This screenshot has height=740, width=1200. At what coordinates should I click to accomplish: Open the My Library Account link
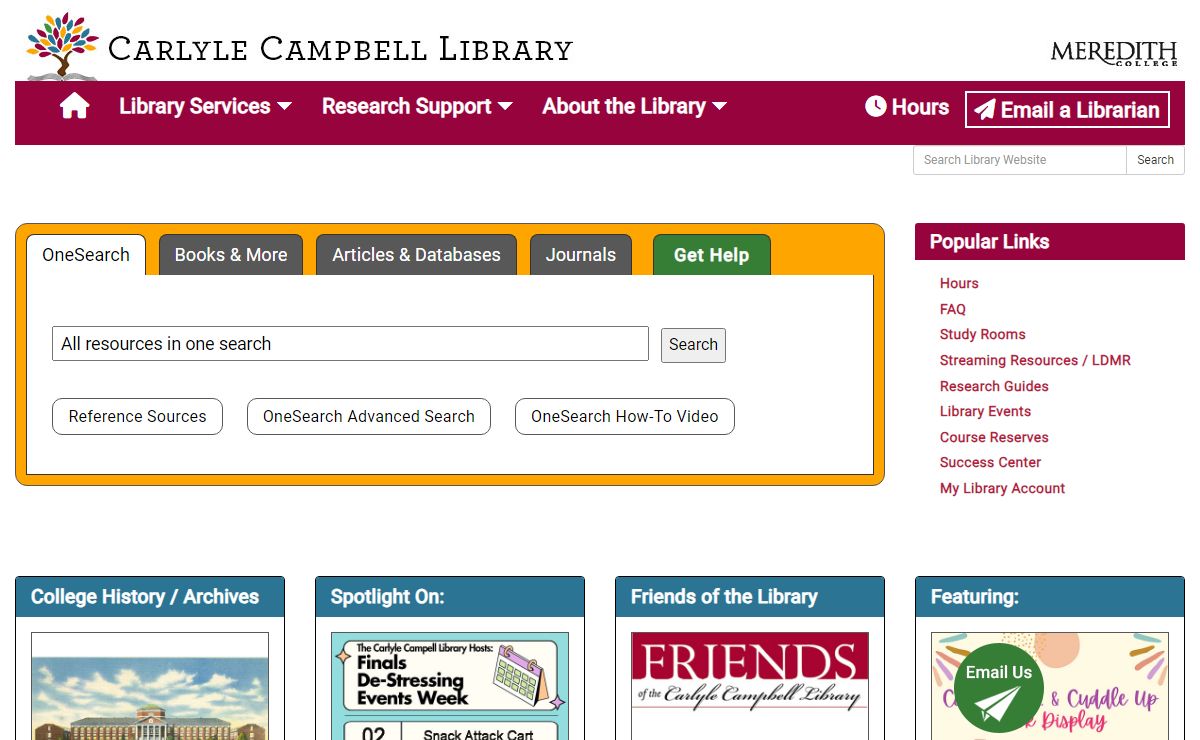coord(1002,488)
